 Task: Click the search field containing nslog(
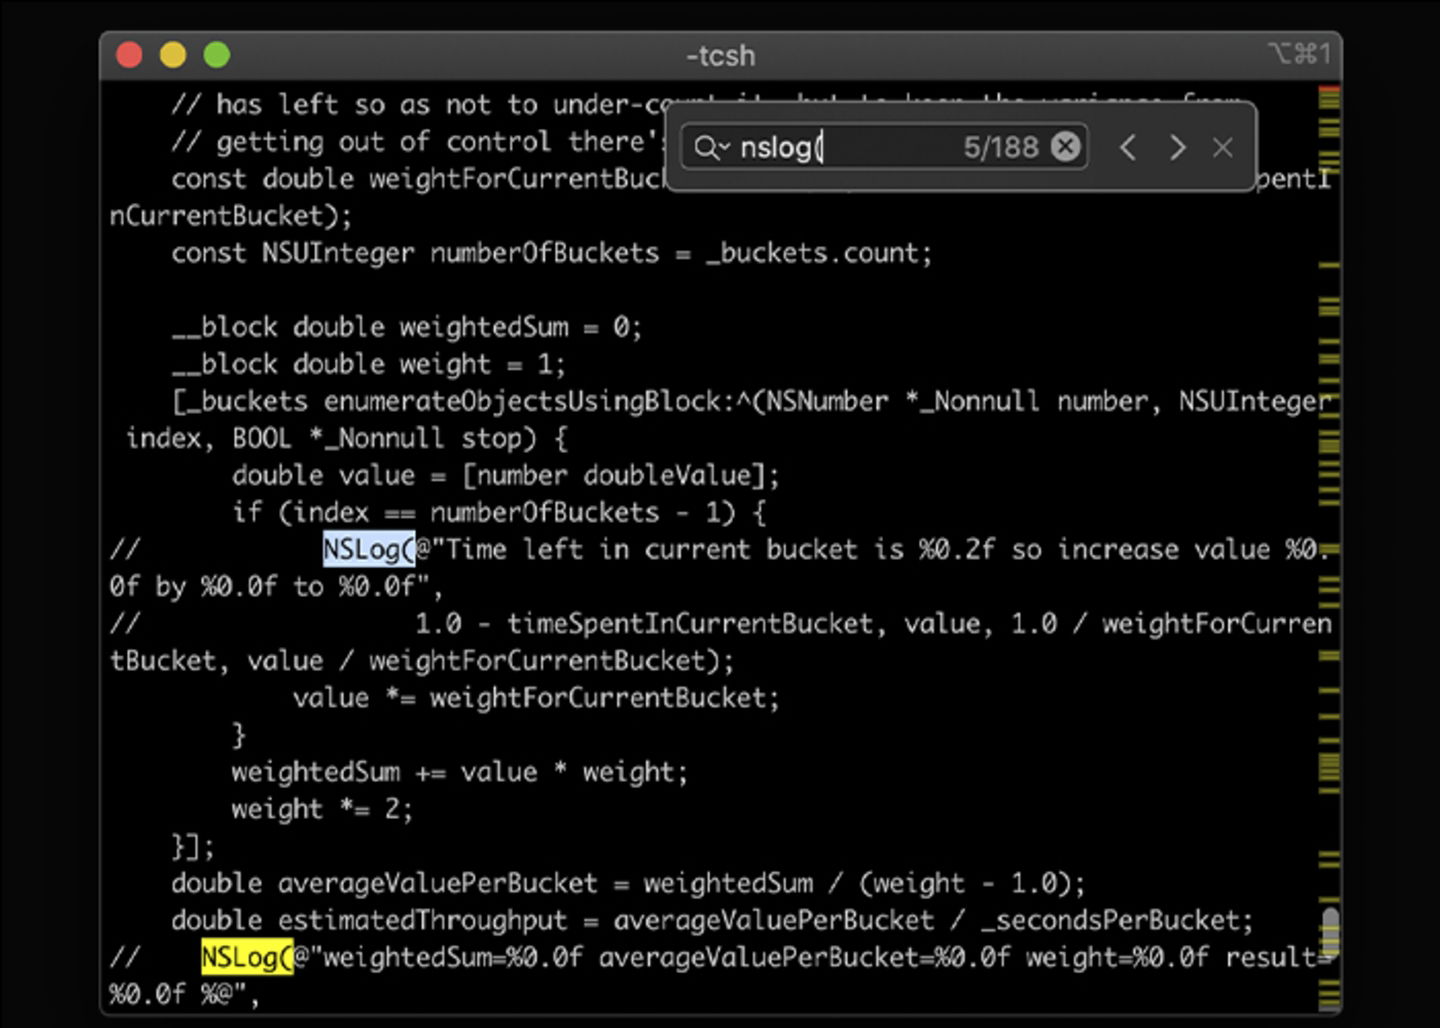pos(885,147)
